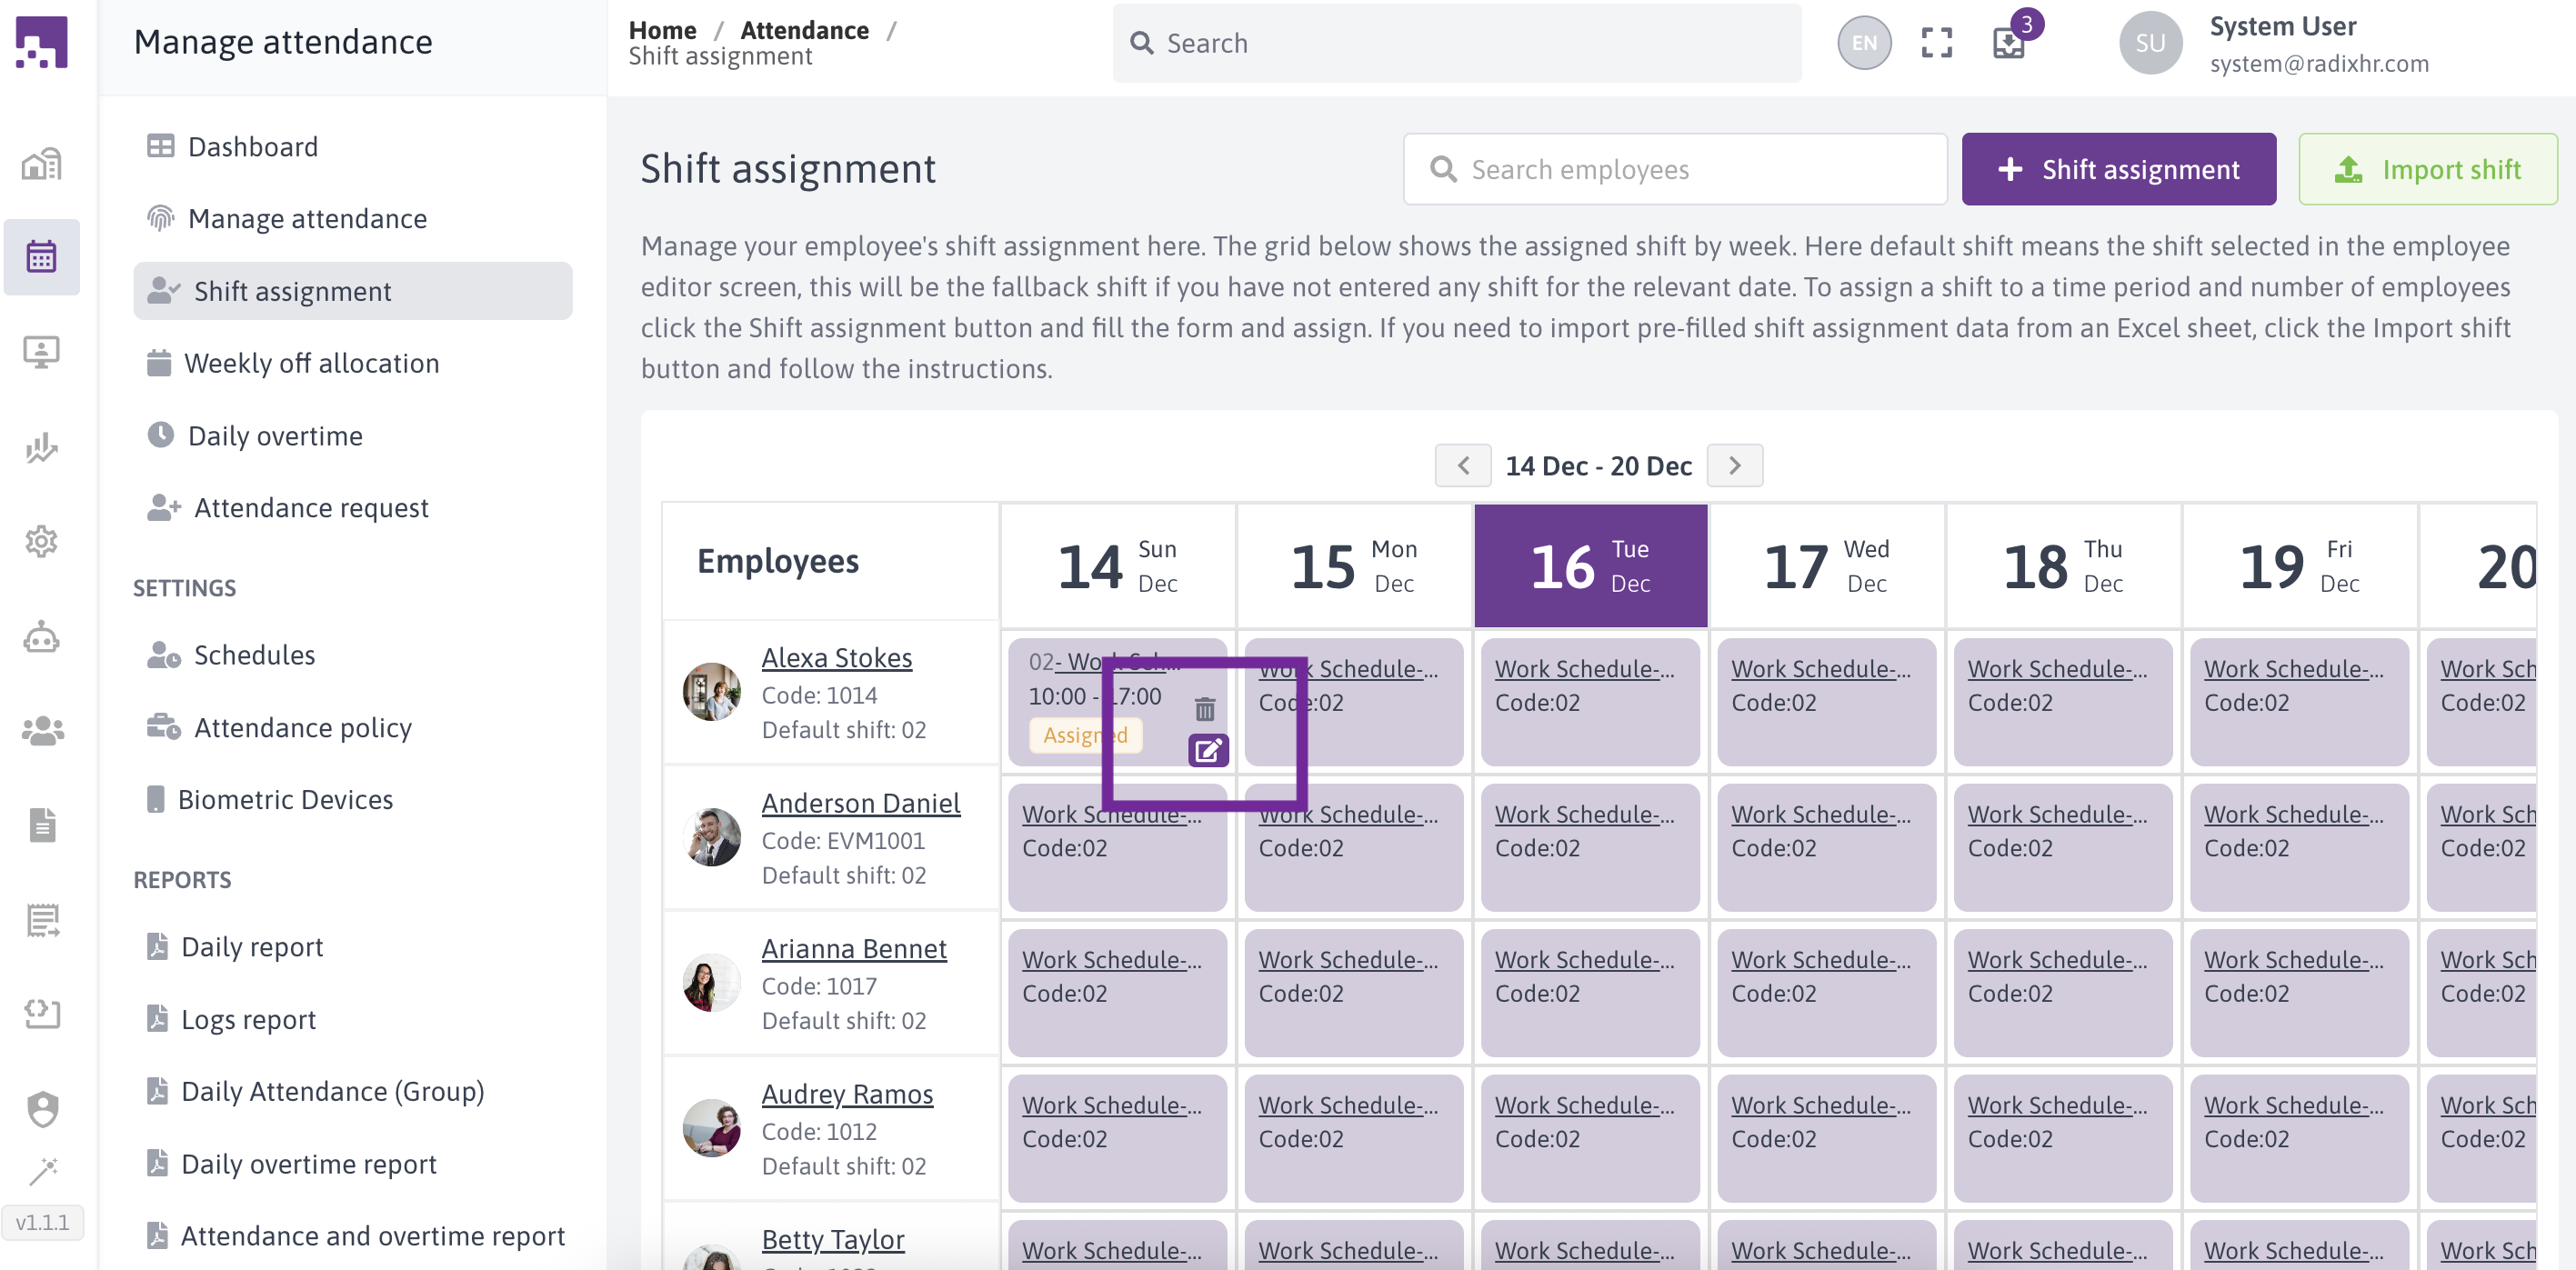Viewport: 2576px width, 1270px height.
Task: Open Weekly off allocation menu item
Action: coord(311,363)
